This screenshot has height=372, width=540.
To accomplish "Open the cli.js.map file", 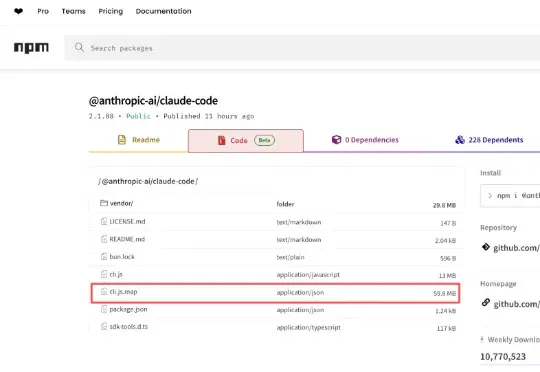I will tap(123, 292).
